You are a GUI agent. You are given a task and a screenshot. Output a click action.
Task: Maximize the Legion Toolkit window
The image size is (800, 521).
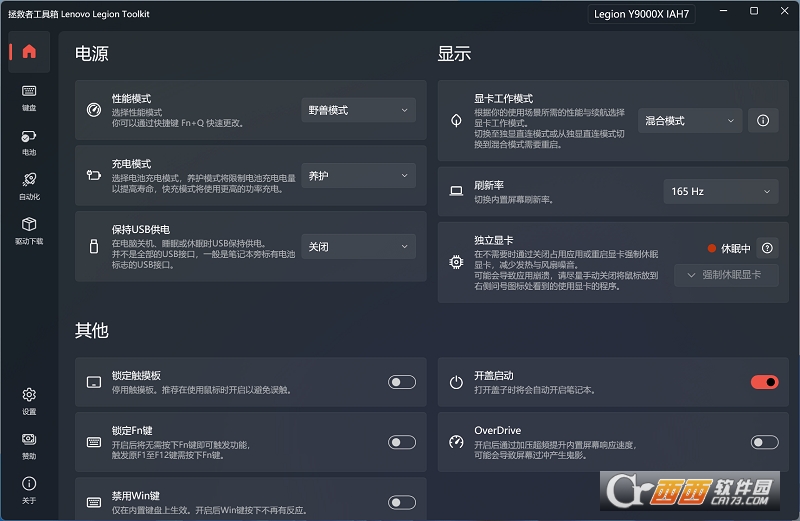754,11
